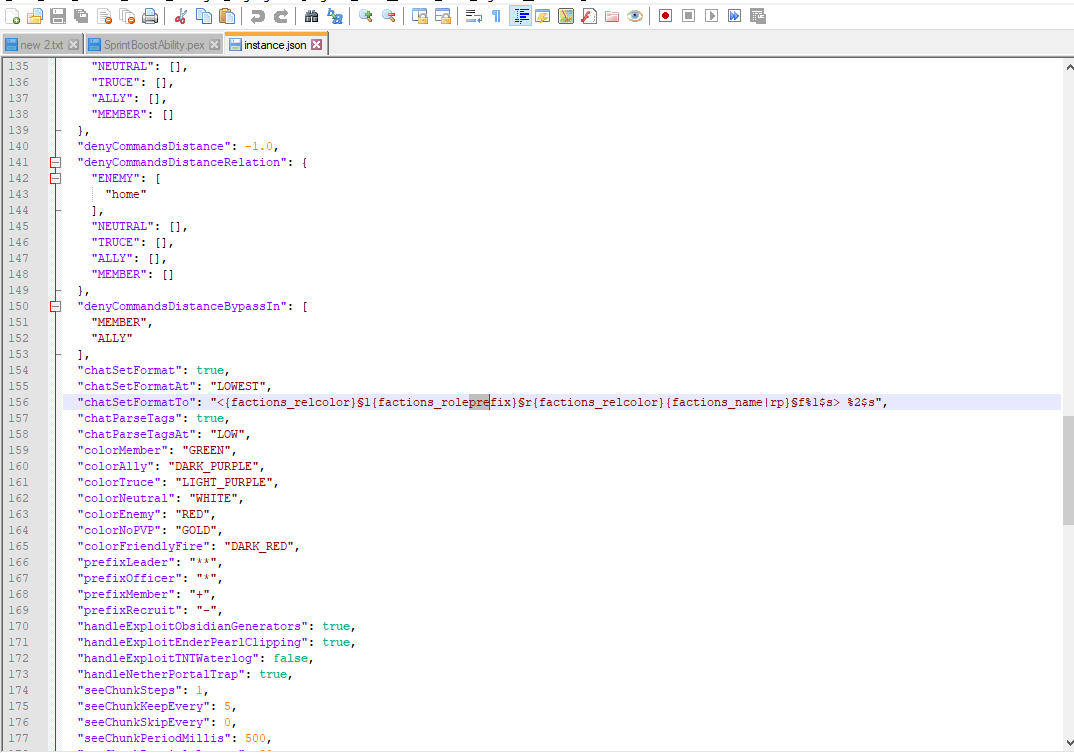Play back the recorded macro
Screen dimensions: 1074x753
(712, 16)
